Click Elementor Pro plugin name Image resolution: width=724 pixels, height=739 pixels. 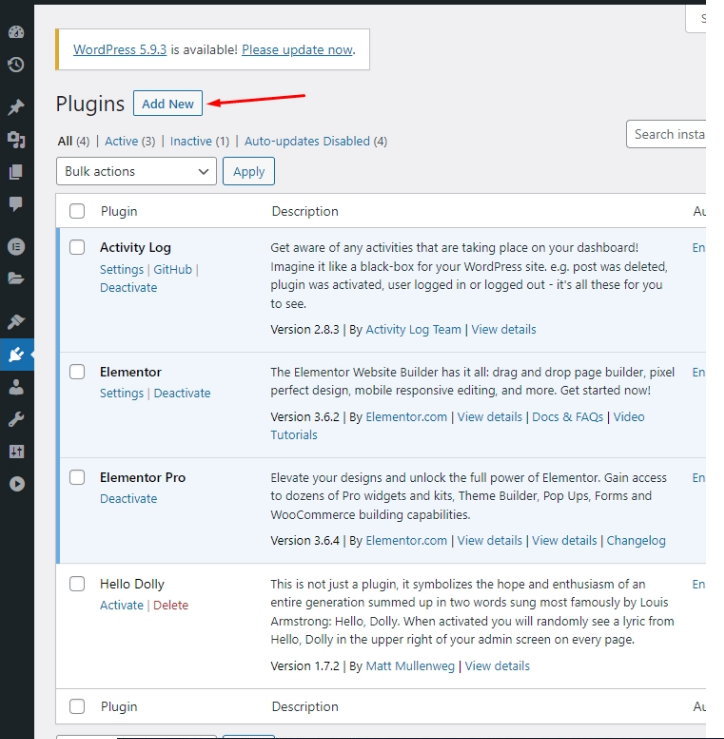(143, 477)
